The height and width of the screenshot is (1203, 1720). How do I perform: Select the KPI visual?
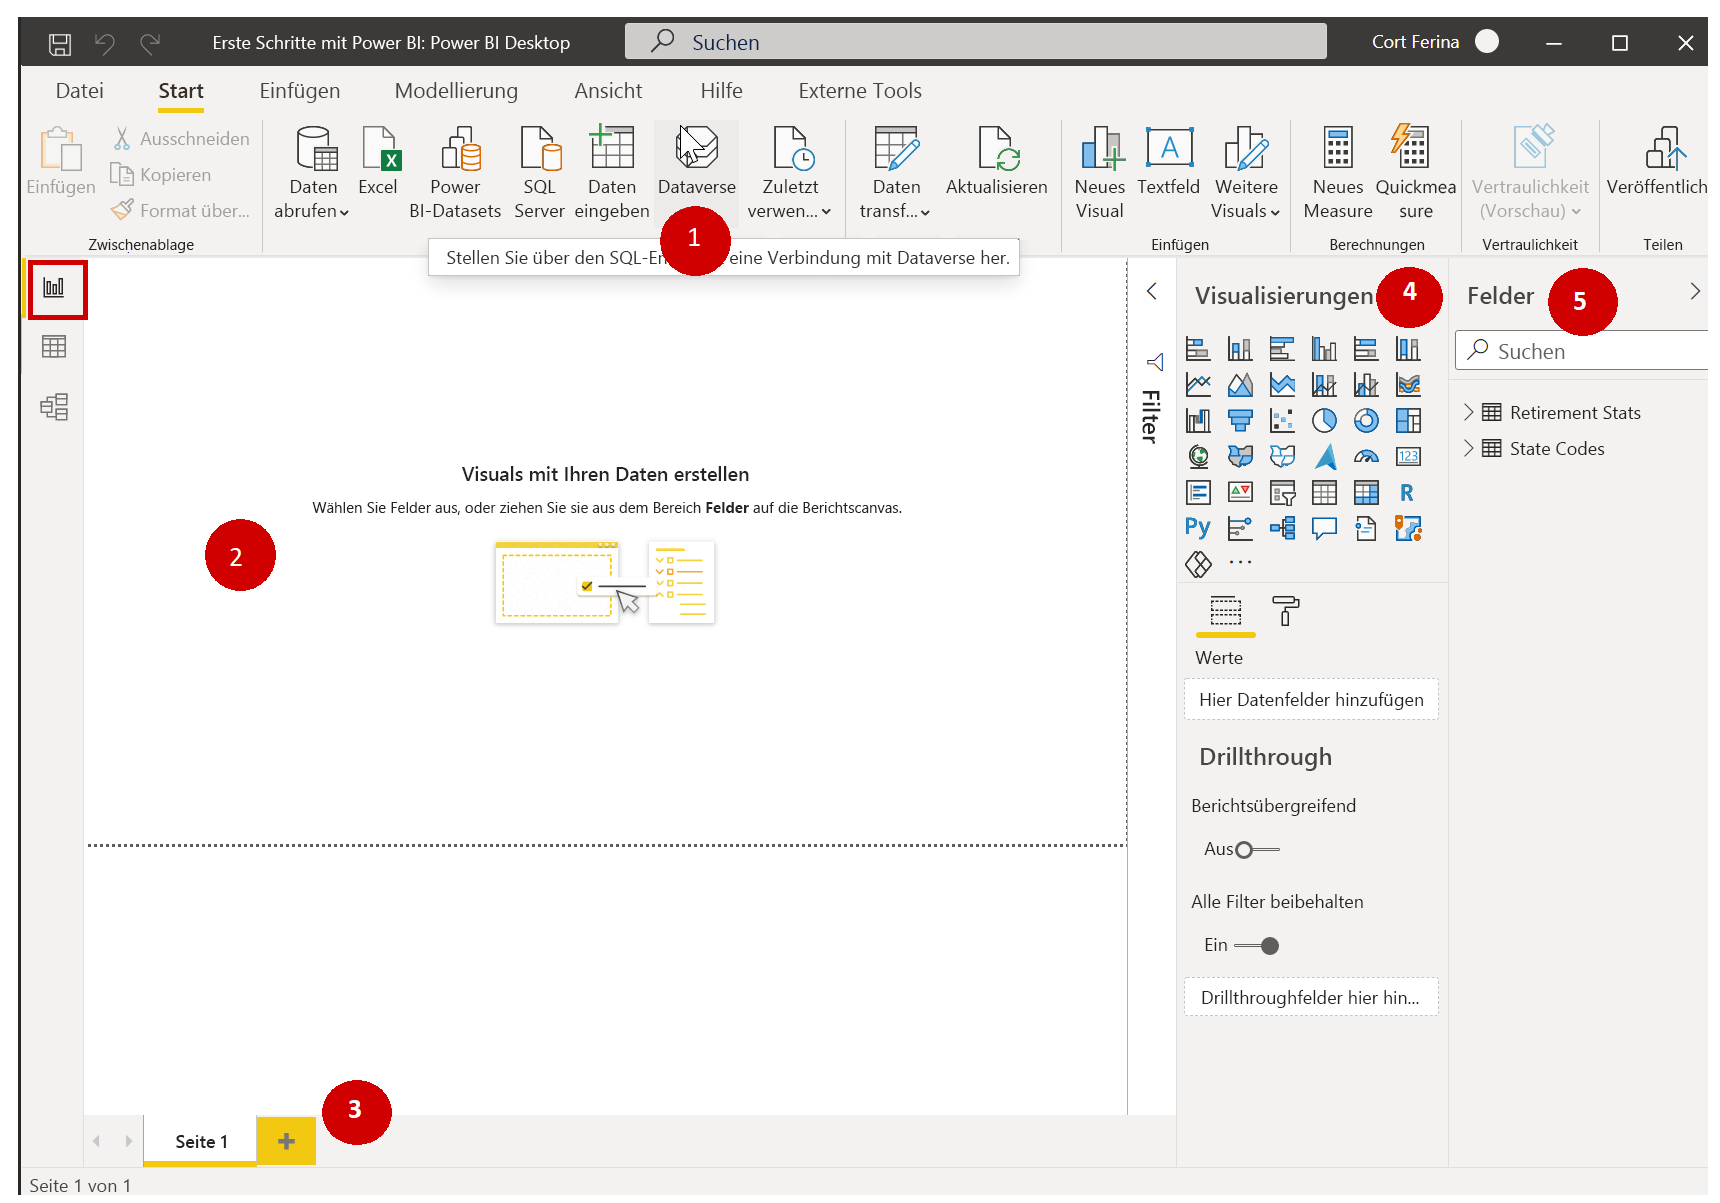[x=1240, y=493]
